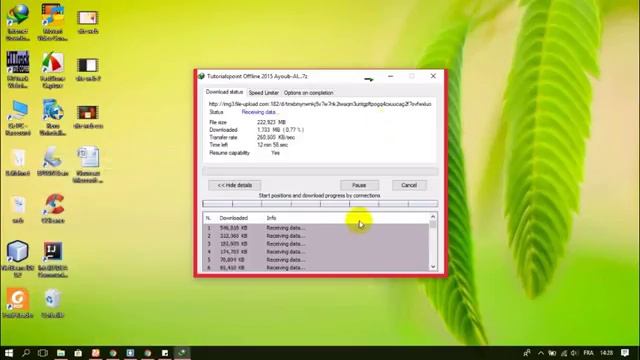Click the Info column header
640x360 pixels.
tap(271, 218)
